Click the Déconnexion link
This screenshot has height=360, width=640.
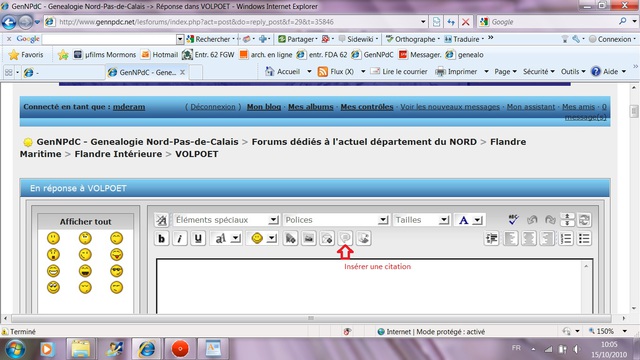coord(213,107)
